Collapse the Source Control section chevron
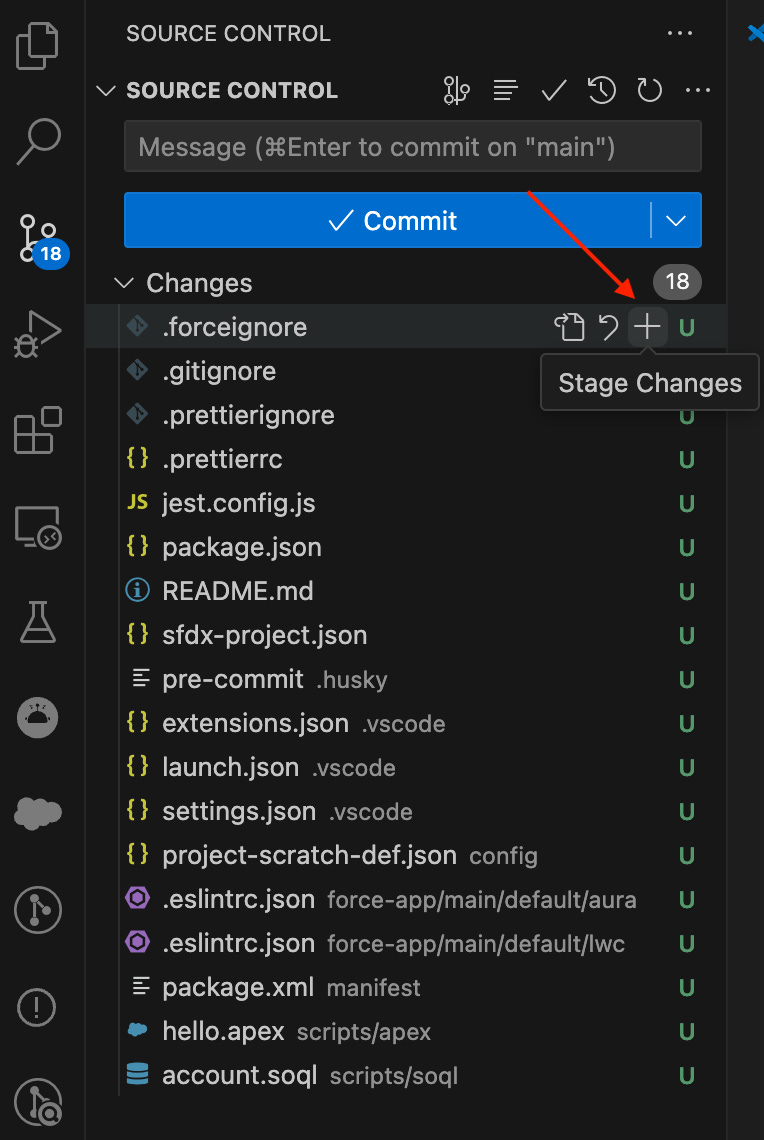The height and width of the screenshot is (1140, 764). tap(105, 91)
